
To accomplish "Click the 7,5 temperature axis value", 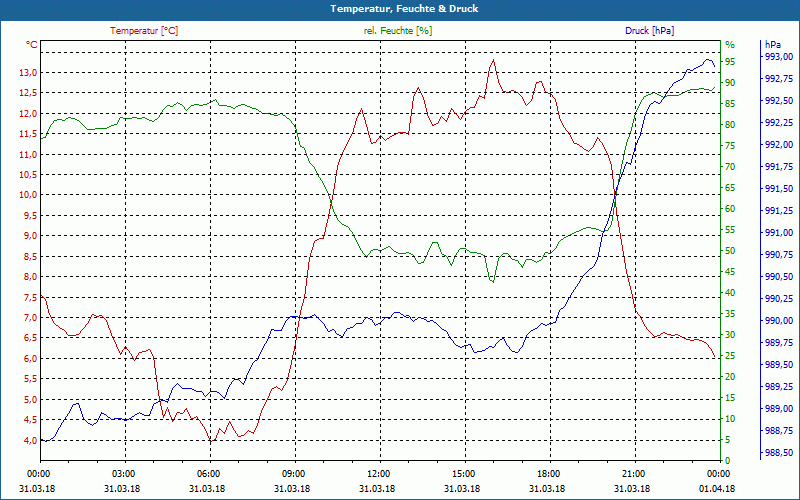I will click(x=30, y=297).
